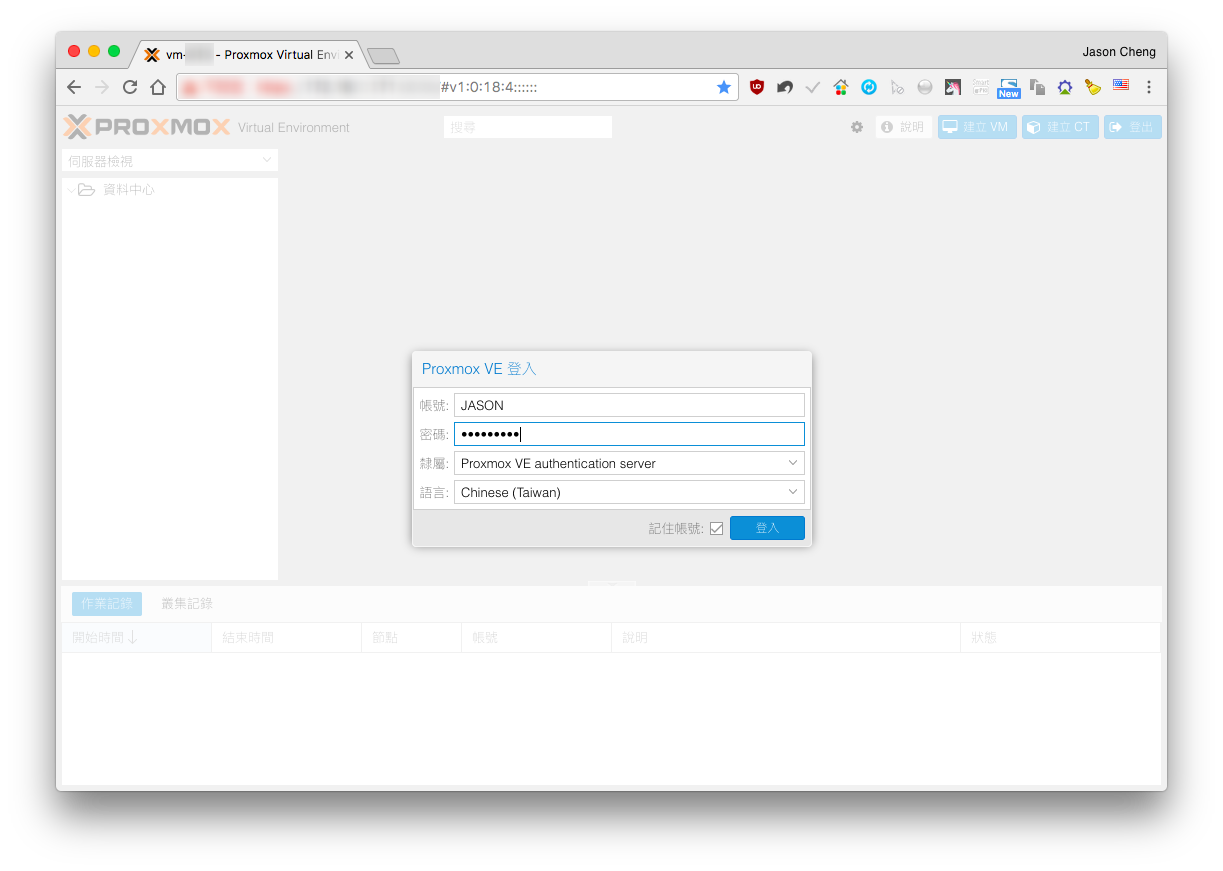1223x871 pixels.
Task: Reload the Proxmox page
Action: pyautogui.click(x=130, y=87)
